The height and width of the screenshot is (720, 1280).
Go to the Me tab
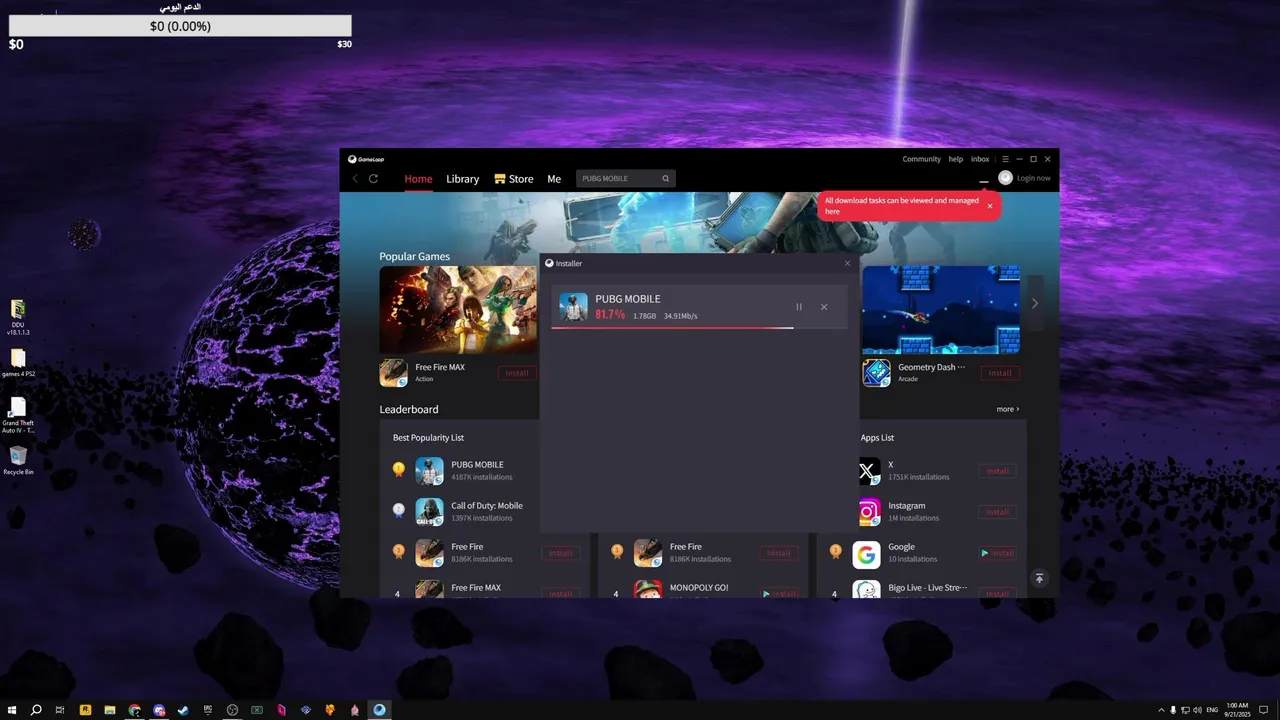[x=554, y=179]
